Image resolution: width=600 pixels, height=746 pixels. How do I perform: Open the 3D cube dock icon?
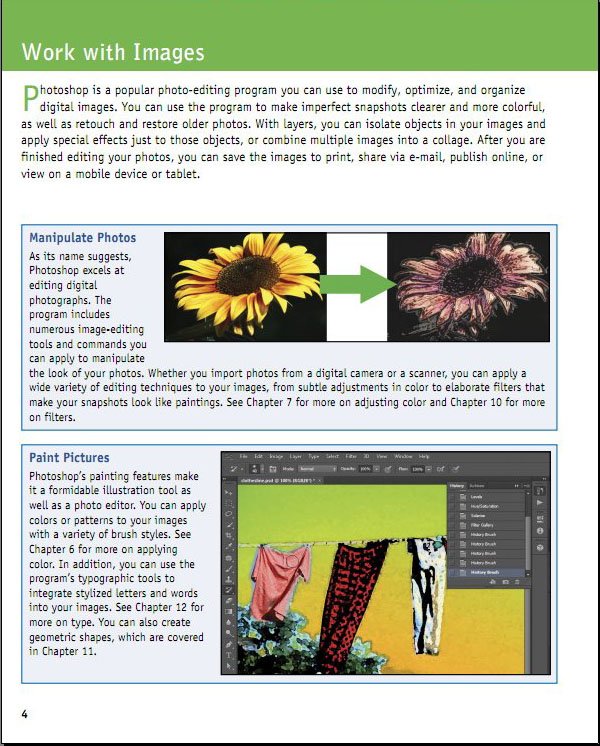point(540,548)
